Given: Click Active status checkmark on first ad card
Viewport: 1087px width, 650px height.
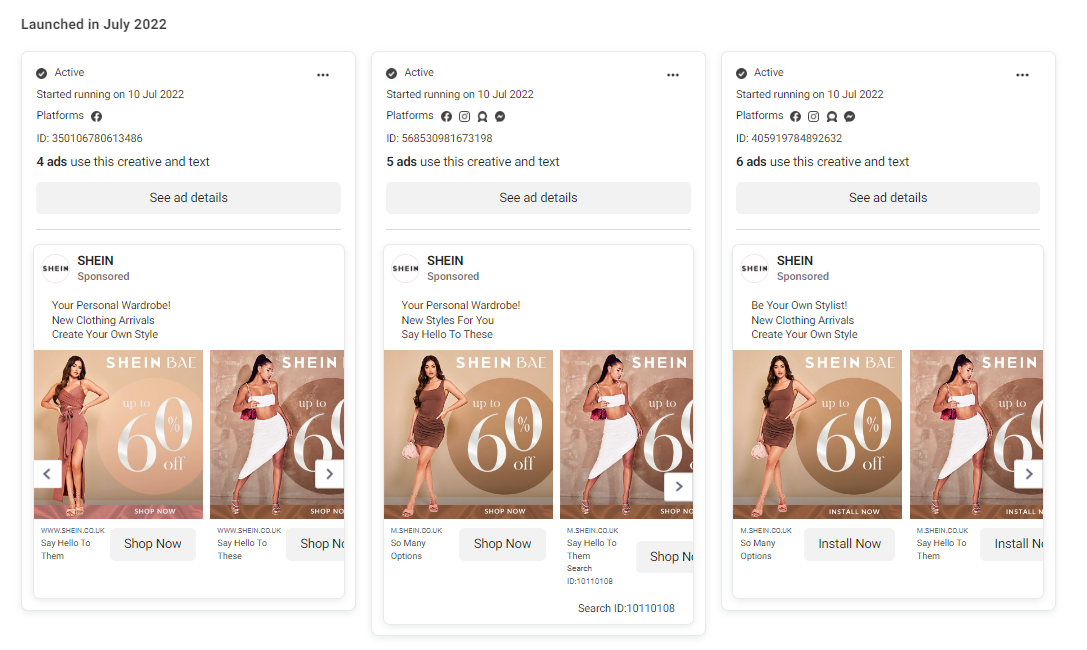Looking at the screenshot, I should tap(42, 73).
